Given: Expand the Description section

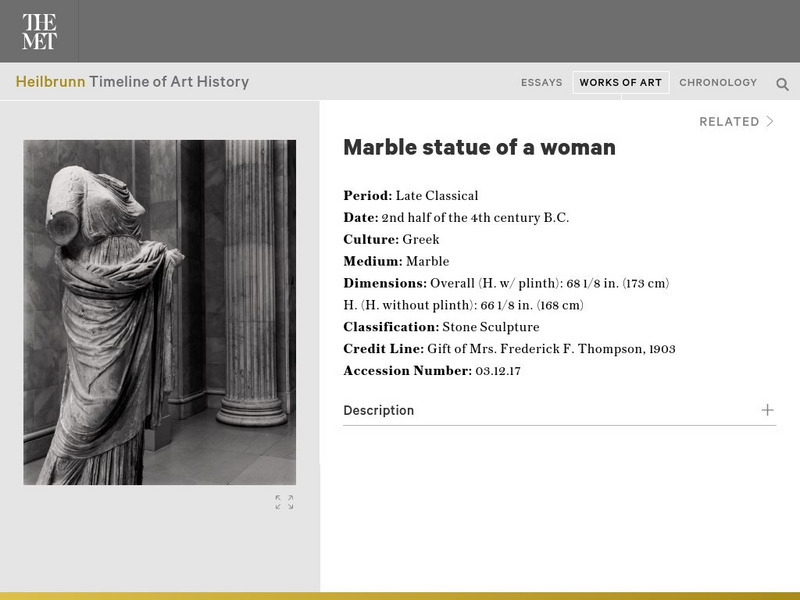Looking at the screenshot, I should (x=378, y=410).
